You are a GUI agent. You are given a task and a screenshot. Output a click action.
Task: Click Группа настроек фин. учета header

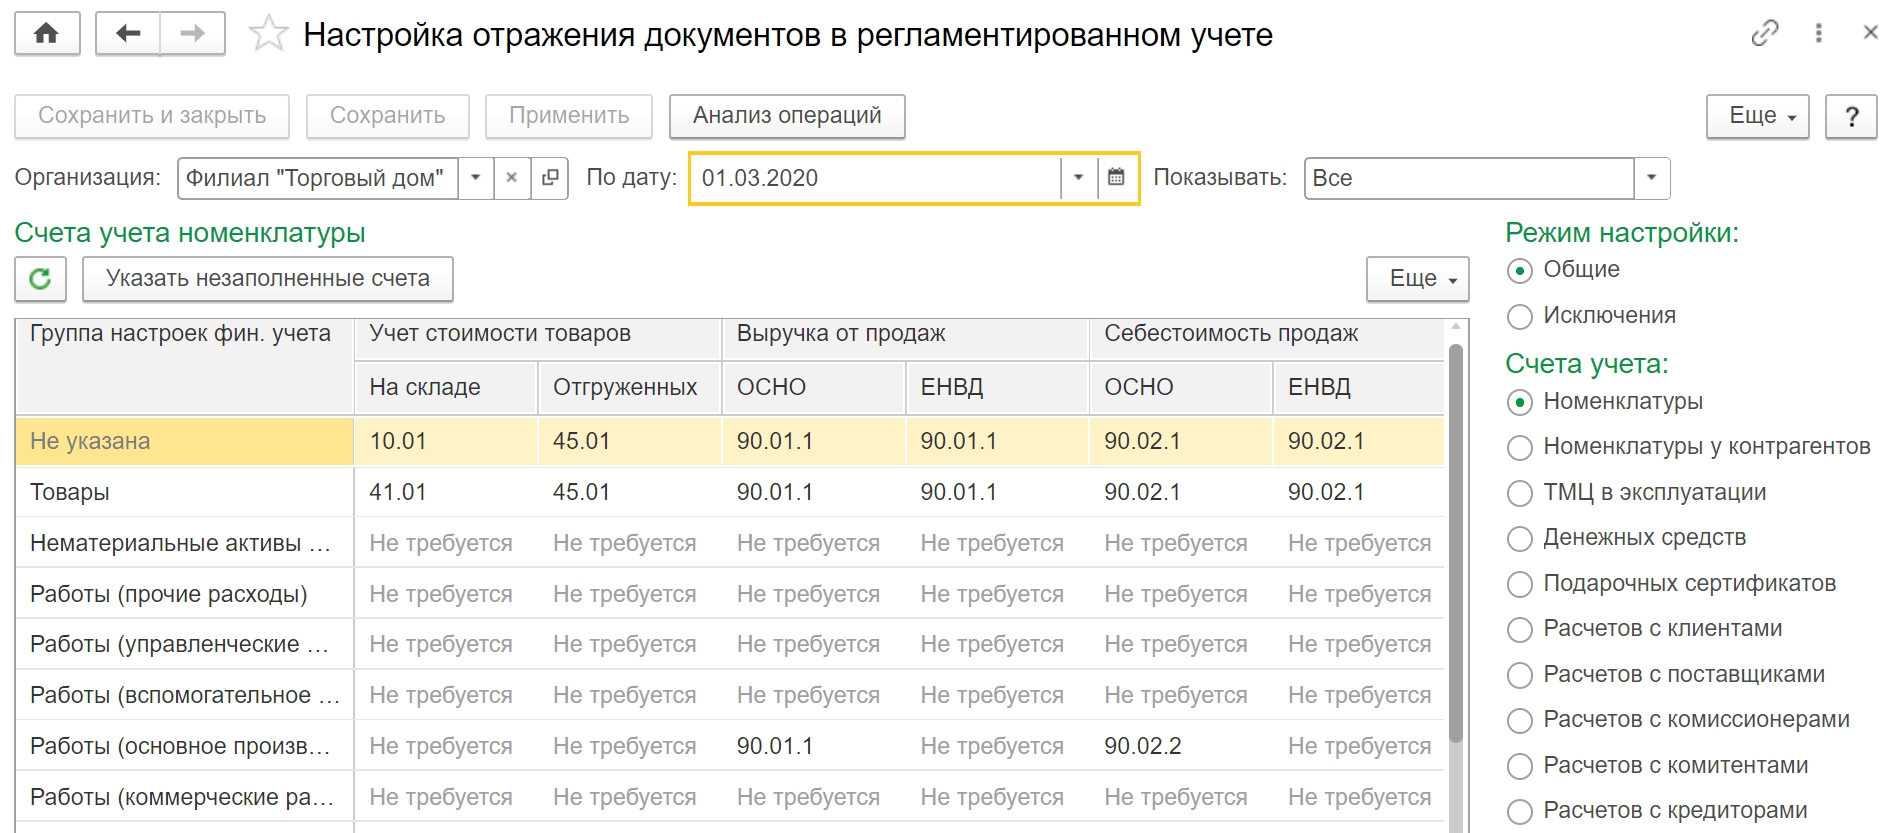click(x=185, y=366)
